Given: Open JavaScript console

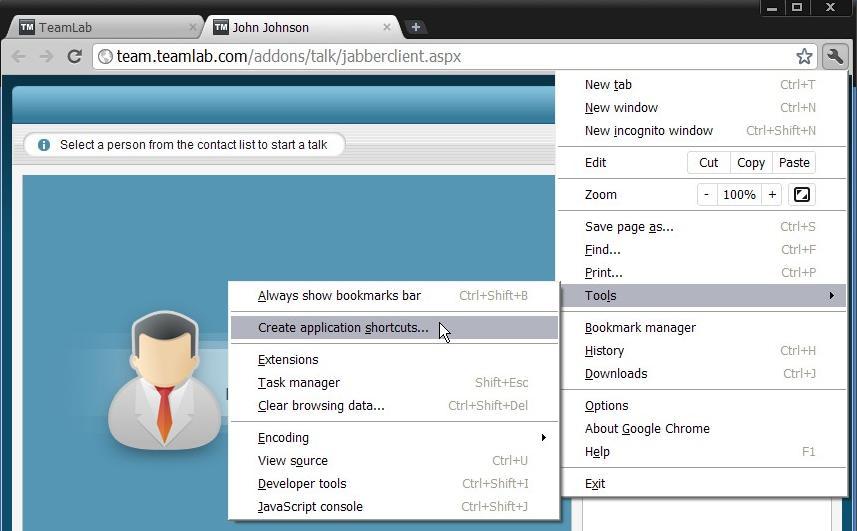Looking at the screenshot, I should 394,506.
